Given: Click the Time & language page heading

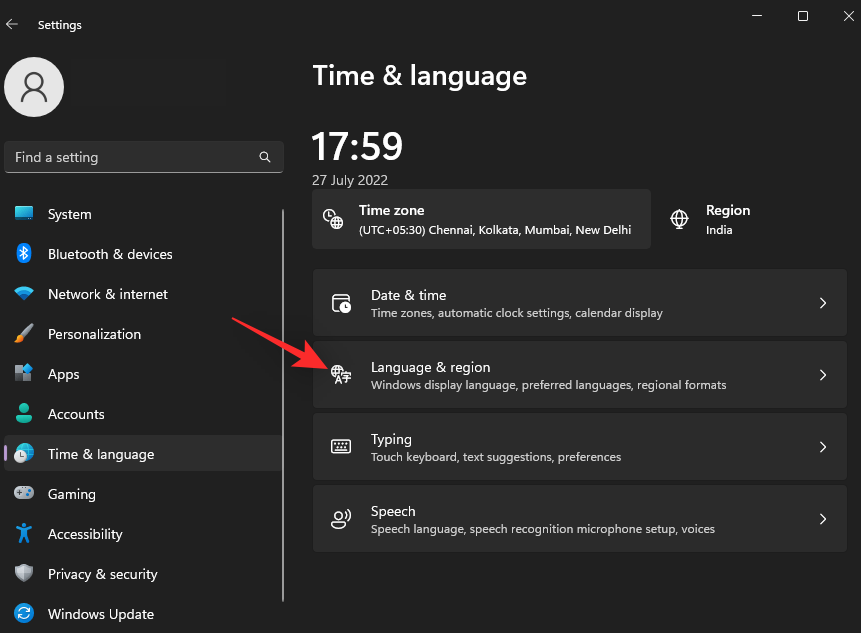Looking at the screenshot, I should coord(420,76).
